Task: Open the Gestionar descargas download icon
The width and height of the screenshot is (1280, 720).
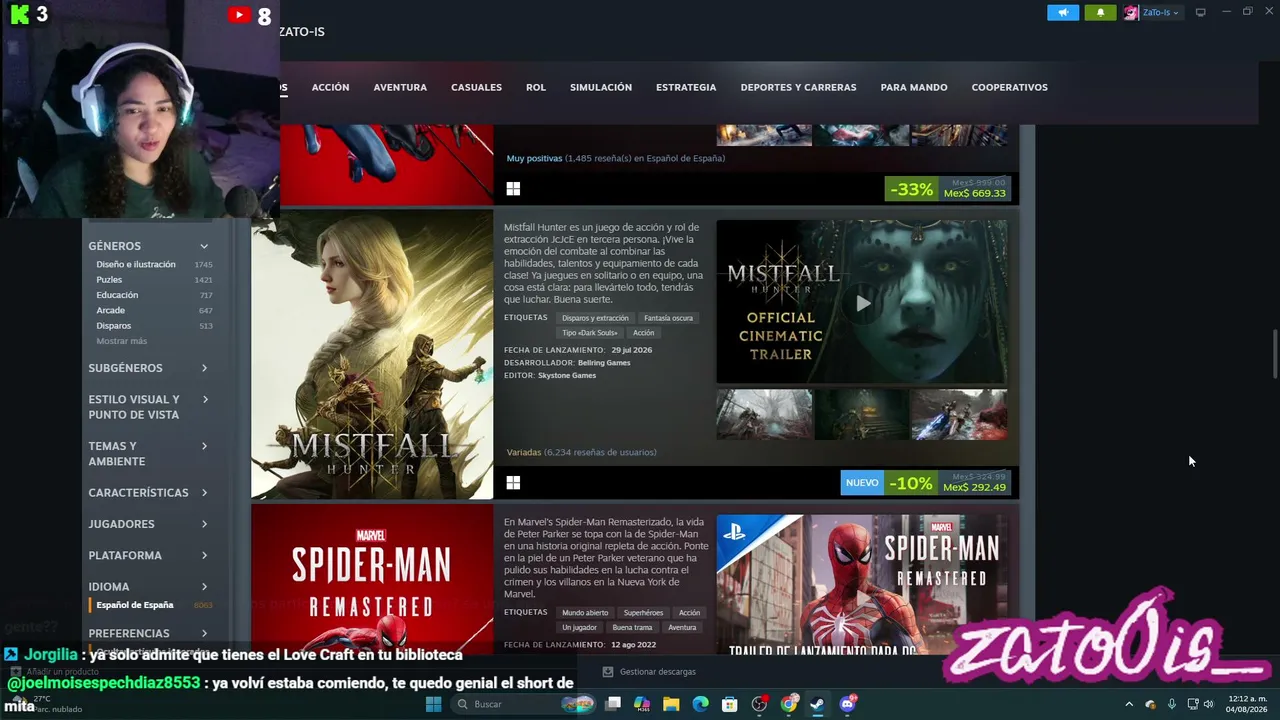Action: click(608, 672)
